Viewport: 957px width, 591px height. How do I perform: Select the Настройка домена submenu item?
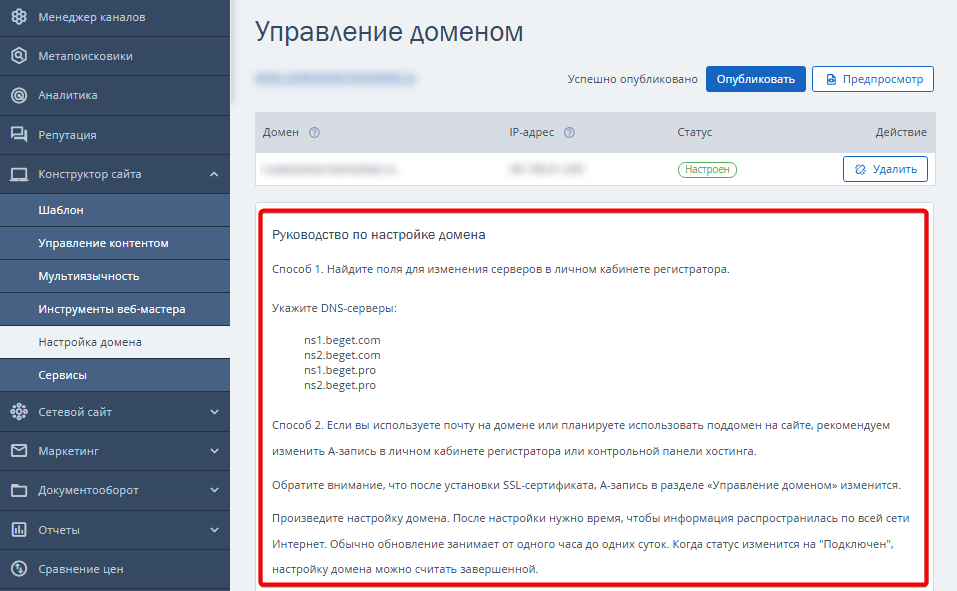click(115, 342)
